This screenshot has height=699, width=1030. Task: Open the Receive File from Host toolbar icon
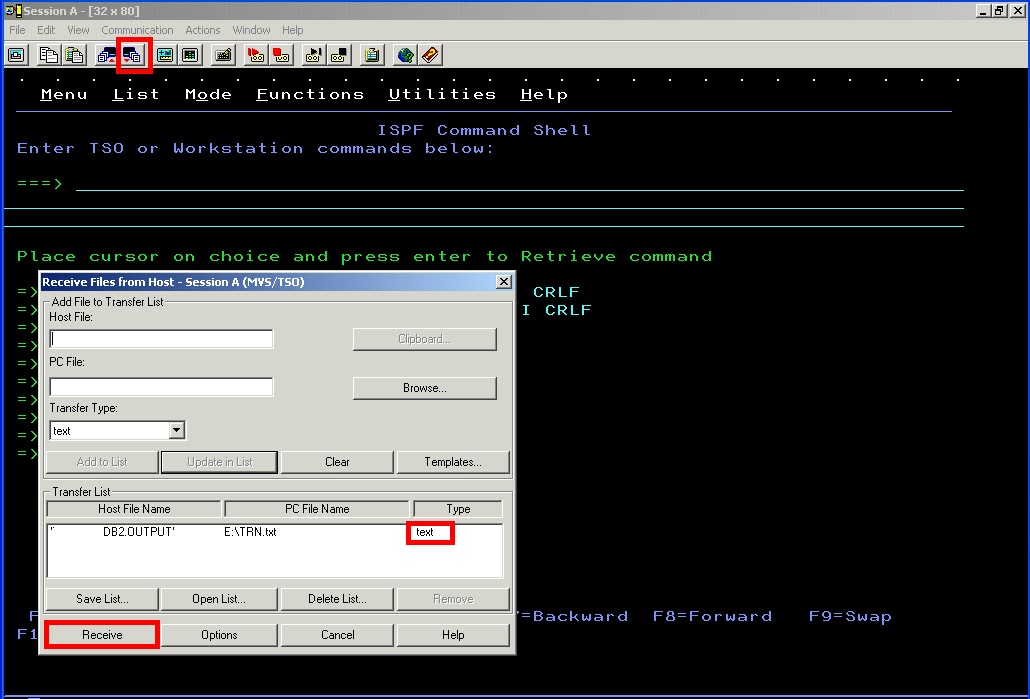pos(133,54)
